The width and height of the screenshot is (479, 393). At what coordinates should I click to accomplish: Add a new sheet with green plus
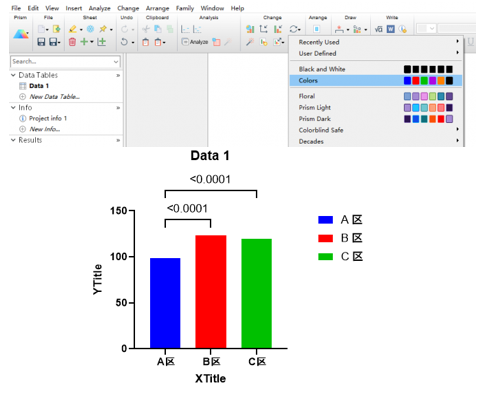pos(84,42)
